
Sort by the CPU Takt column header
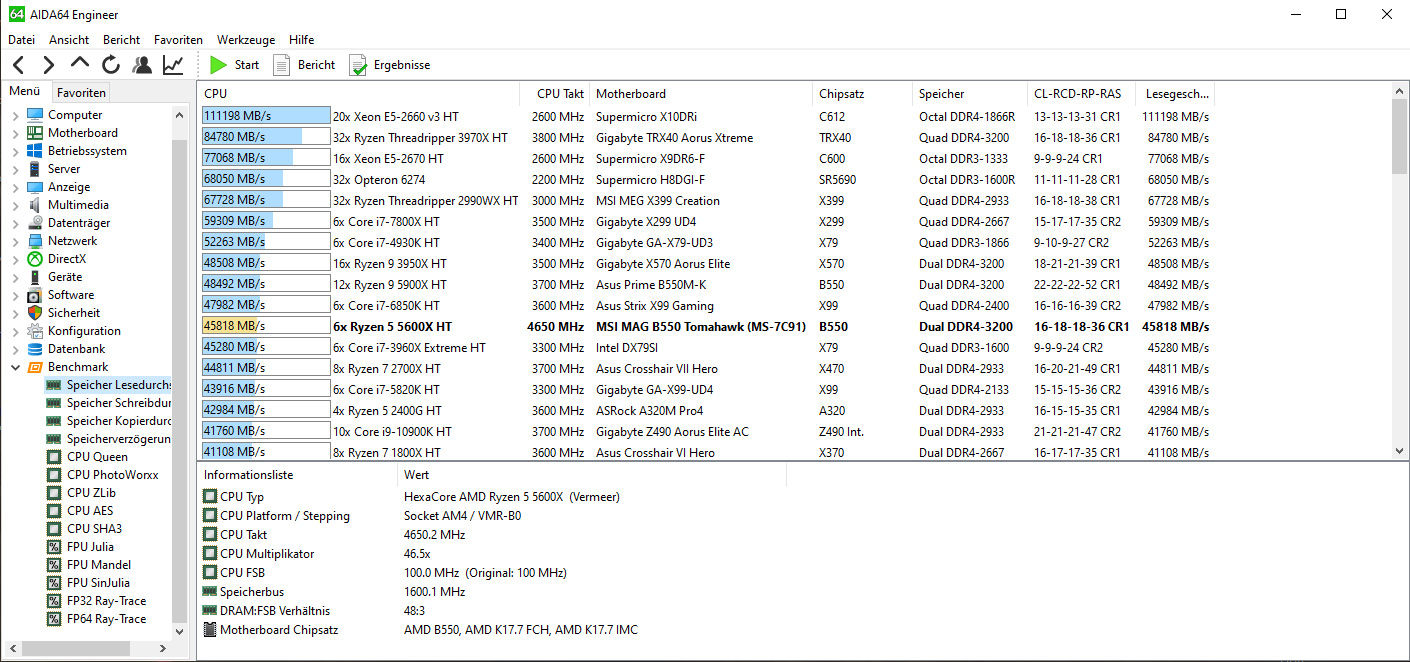pyautogui.click(x=555, y=94)
